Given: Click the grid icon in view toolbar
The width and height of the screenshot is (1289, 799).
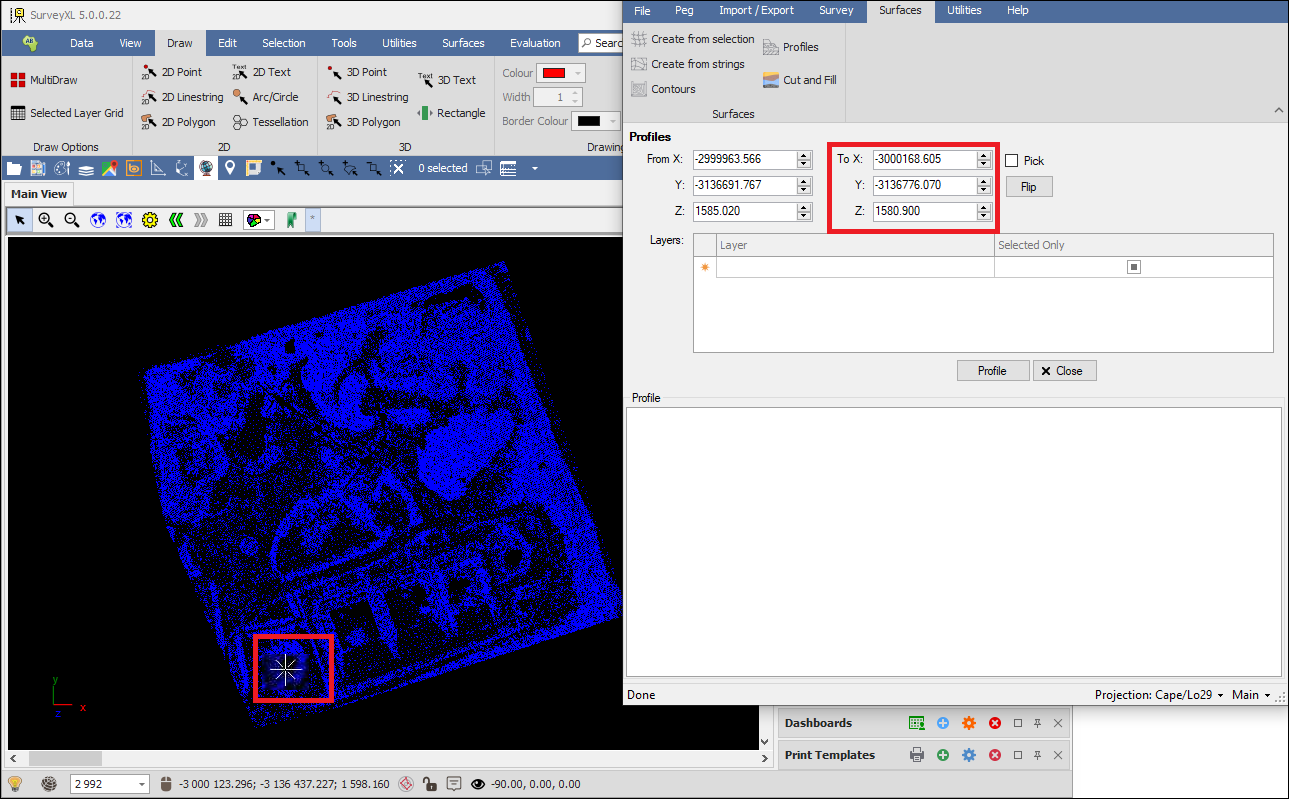Looking at the screenshot, I should (226, 220).
